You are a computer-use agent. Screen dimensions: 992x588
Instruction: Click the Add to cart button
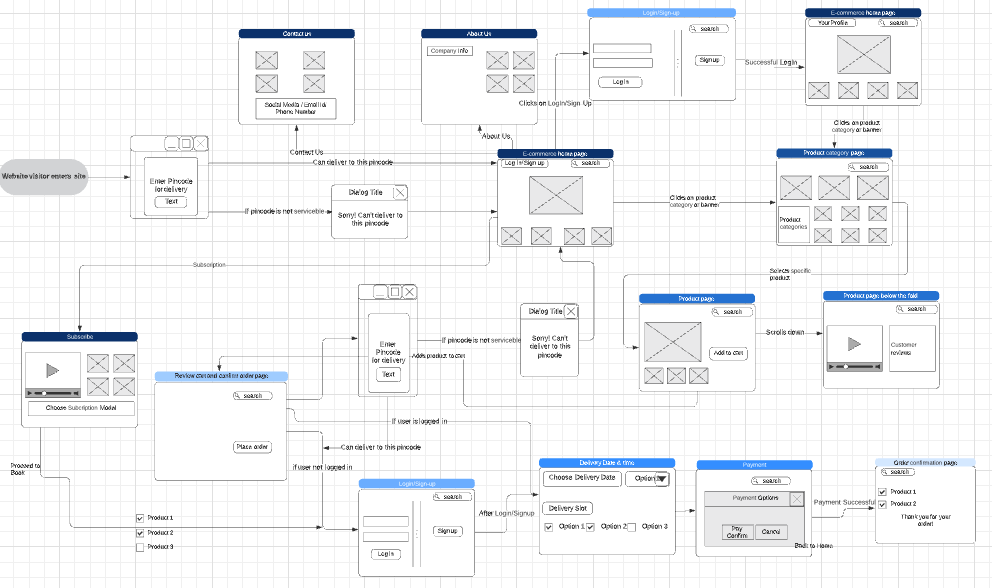[728, 353]
